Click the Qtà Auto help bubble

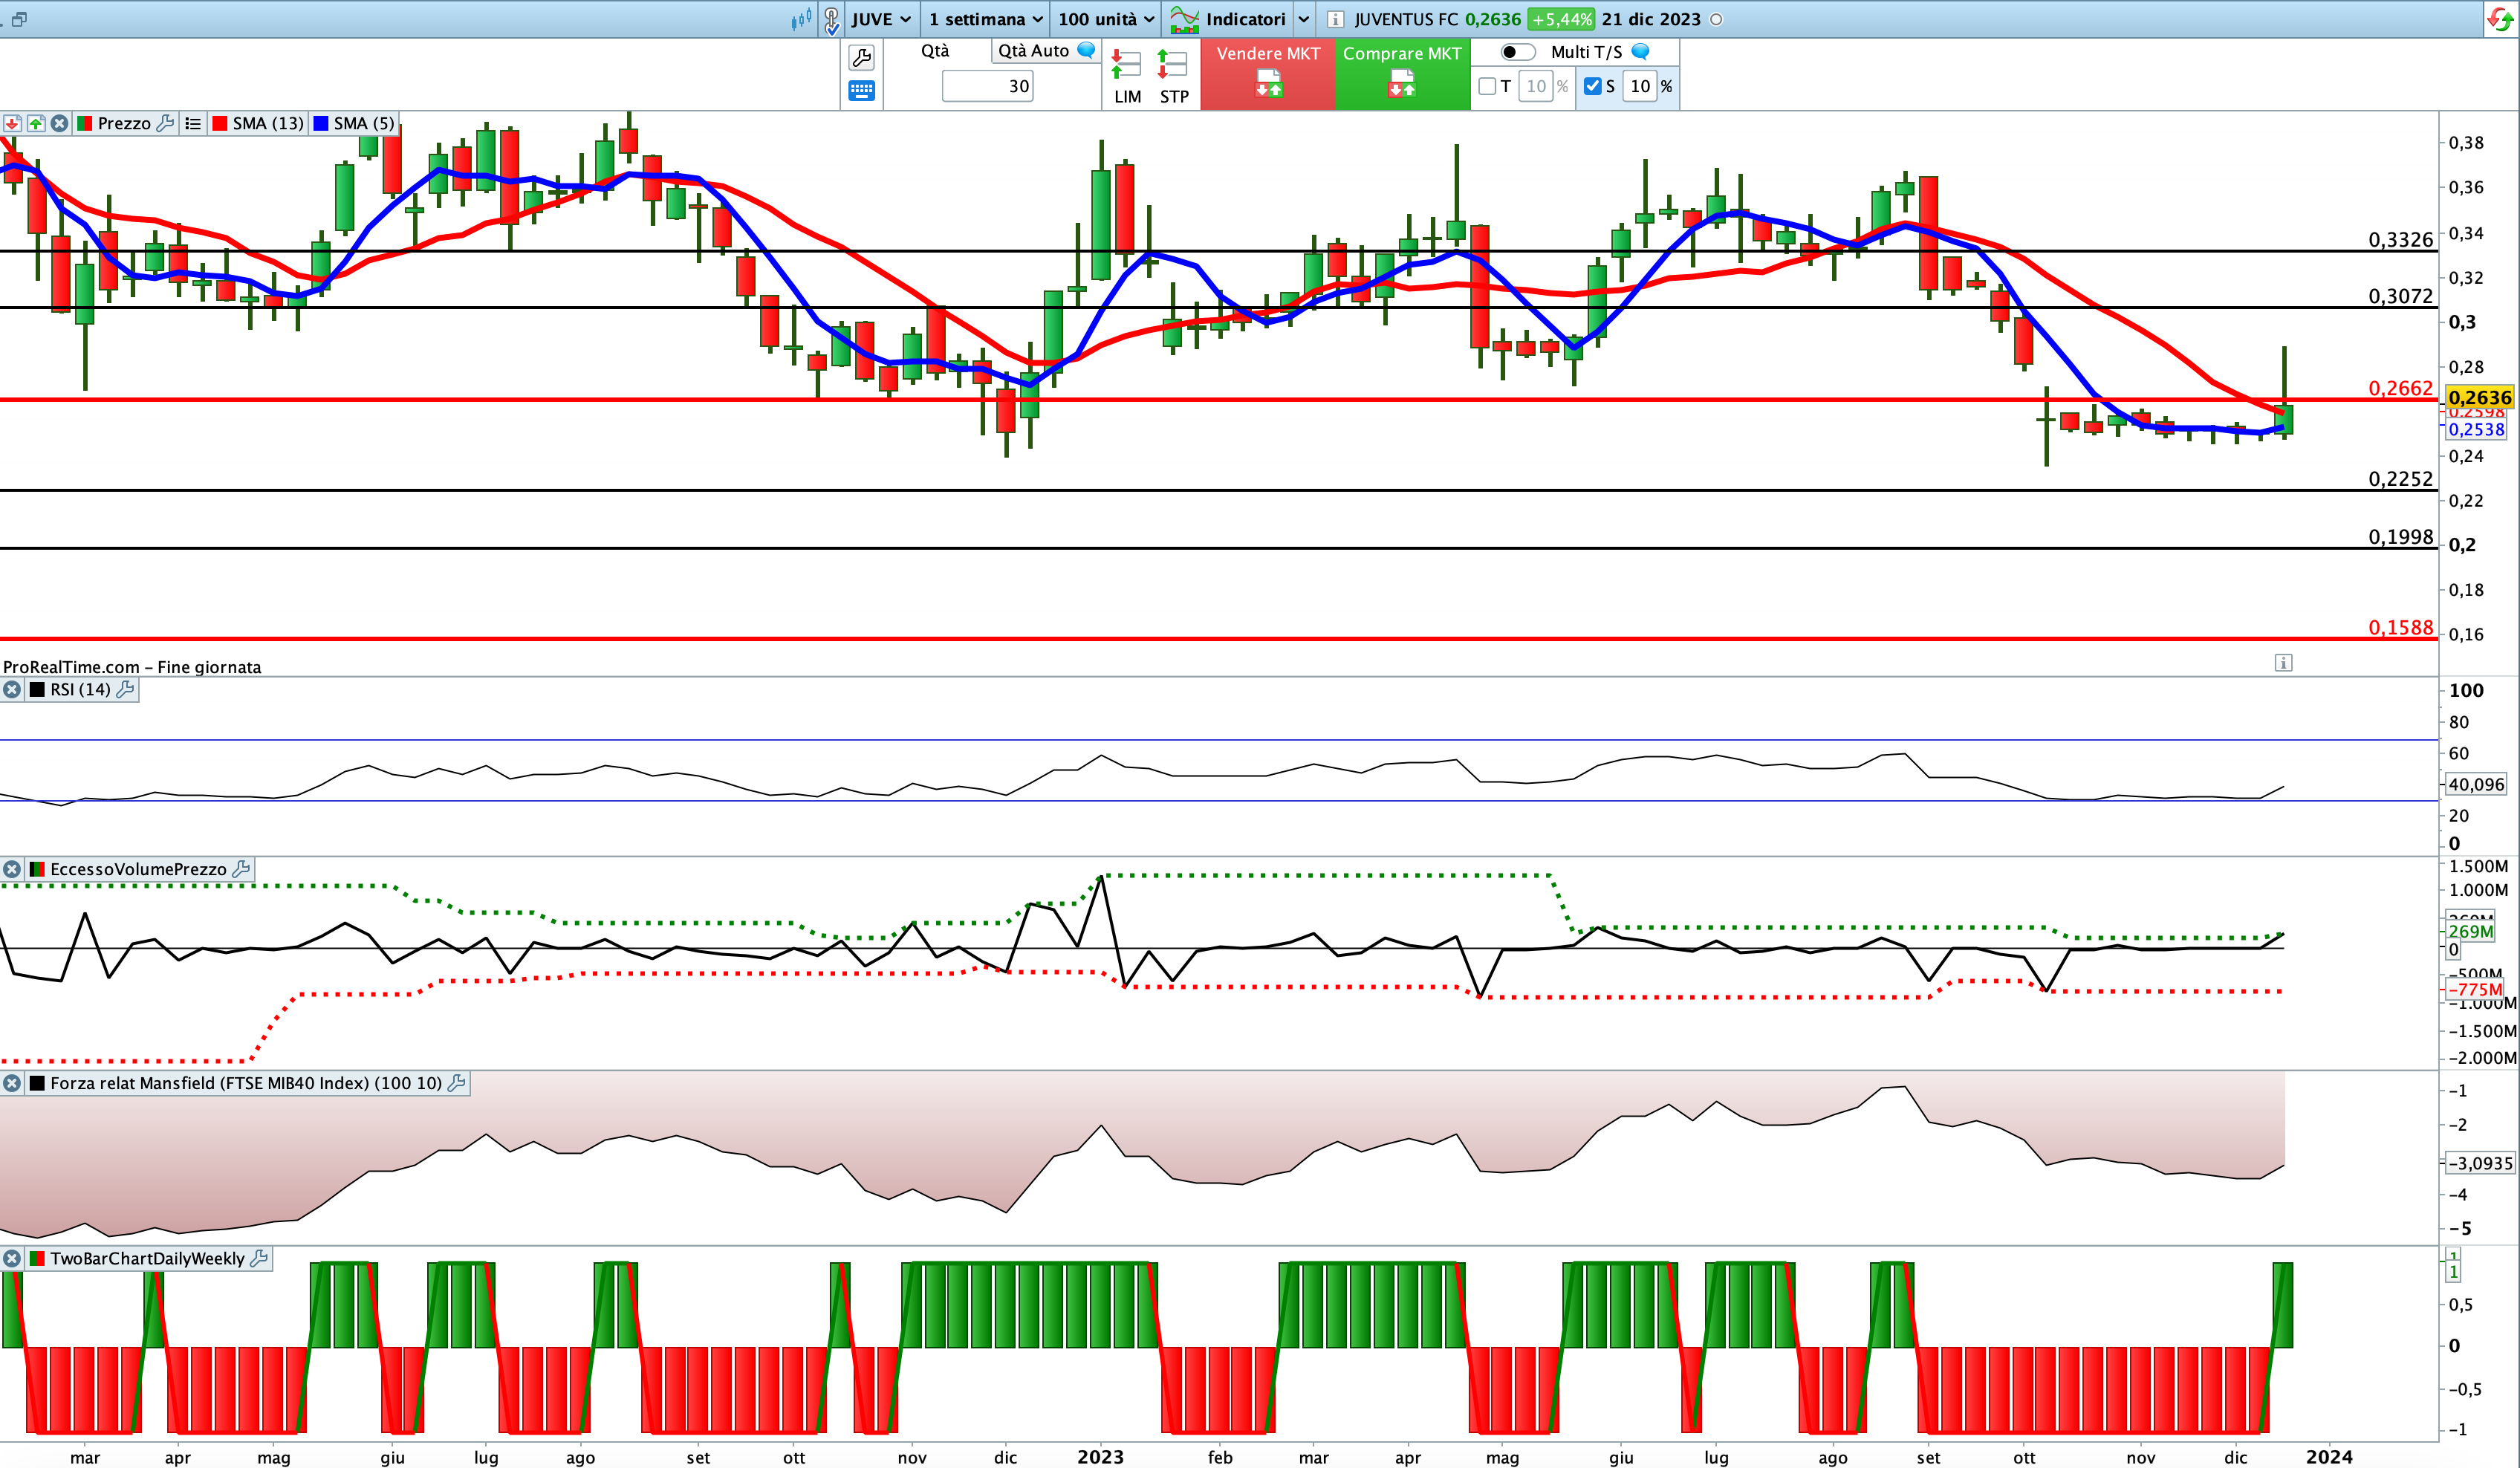[1086, 50]
